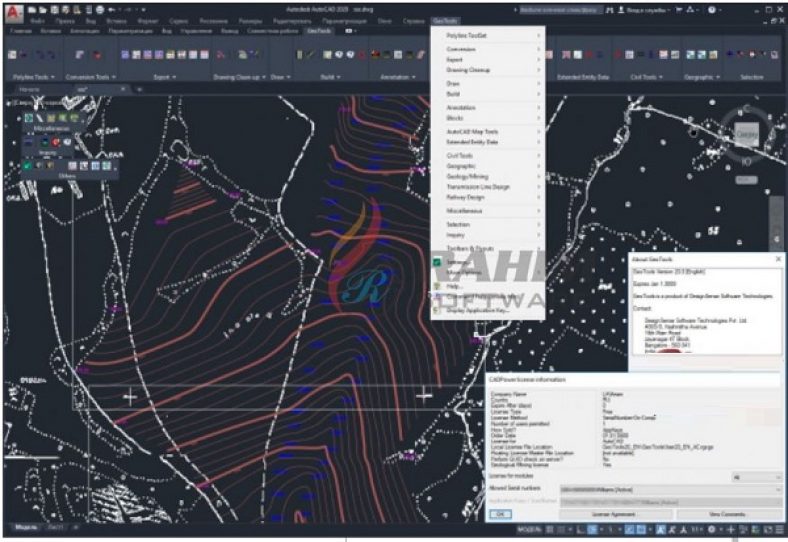
Task: Expand the Build panel dropdown
Action: (339, 77)
